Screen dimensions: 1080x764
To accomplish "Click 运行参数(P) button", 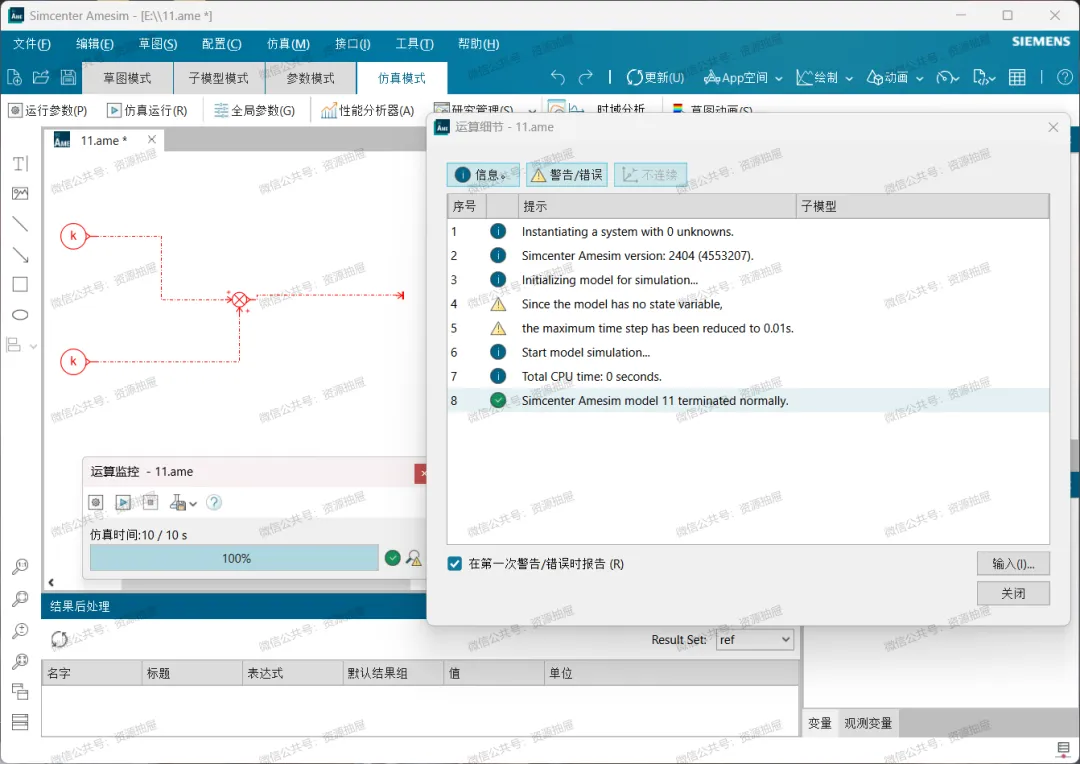I will 48,110.
